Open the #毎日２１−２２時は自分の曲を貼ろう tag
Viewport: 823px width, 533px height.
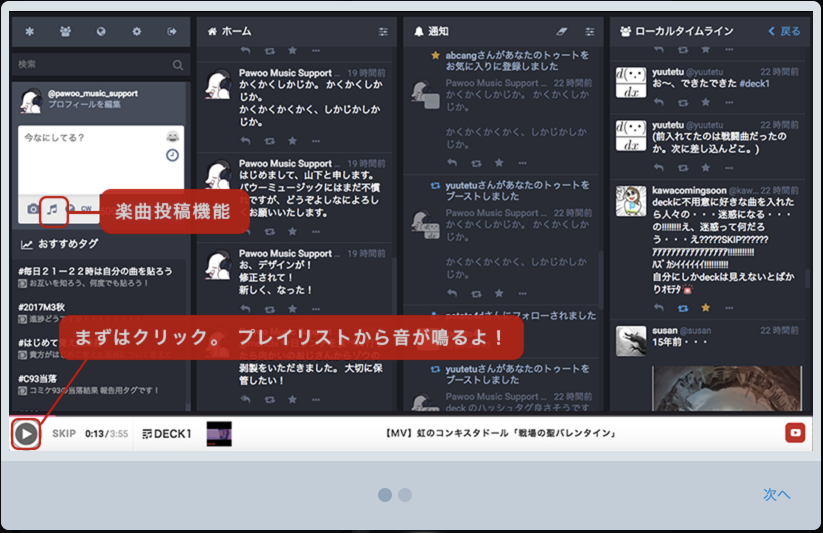pyautogui.click(x=95, y=271)
